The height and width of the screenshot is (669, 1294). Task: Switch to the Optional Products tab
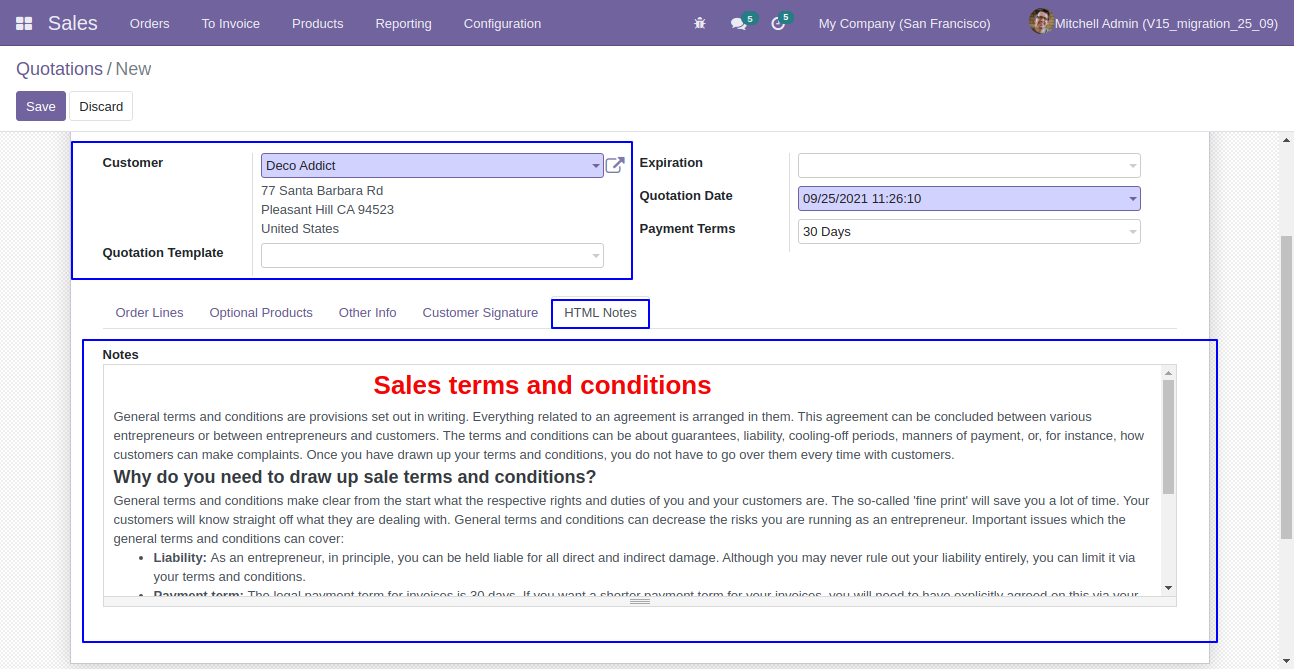pyautogui.click(x=261, y=313)
